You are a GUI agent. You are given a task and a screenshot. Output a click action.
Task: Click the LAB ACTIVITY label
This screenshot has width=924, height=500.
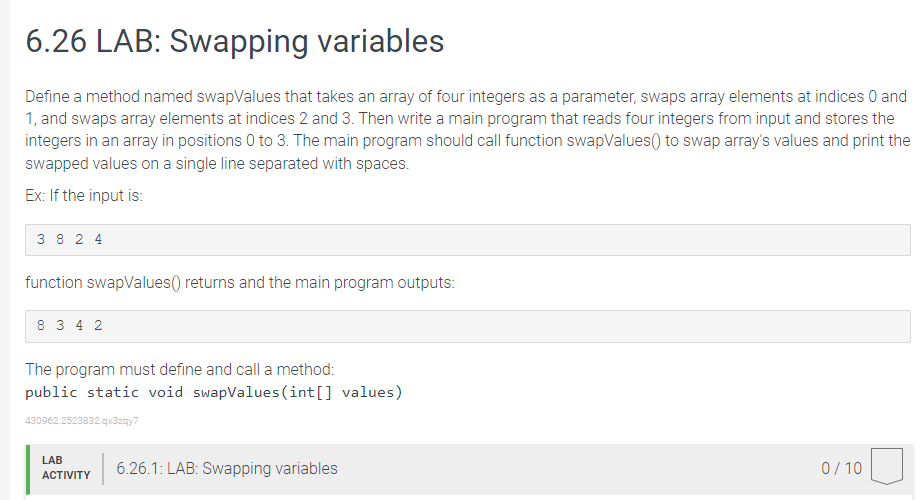(66, 468)
